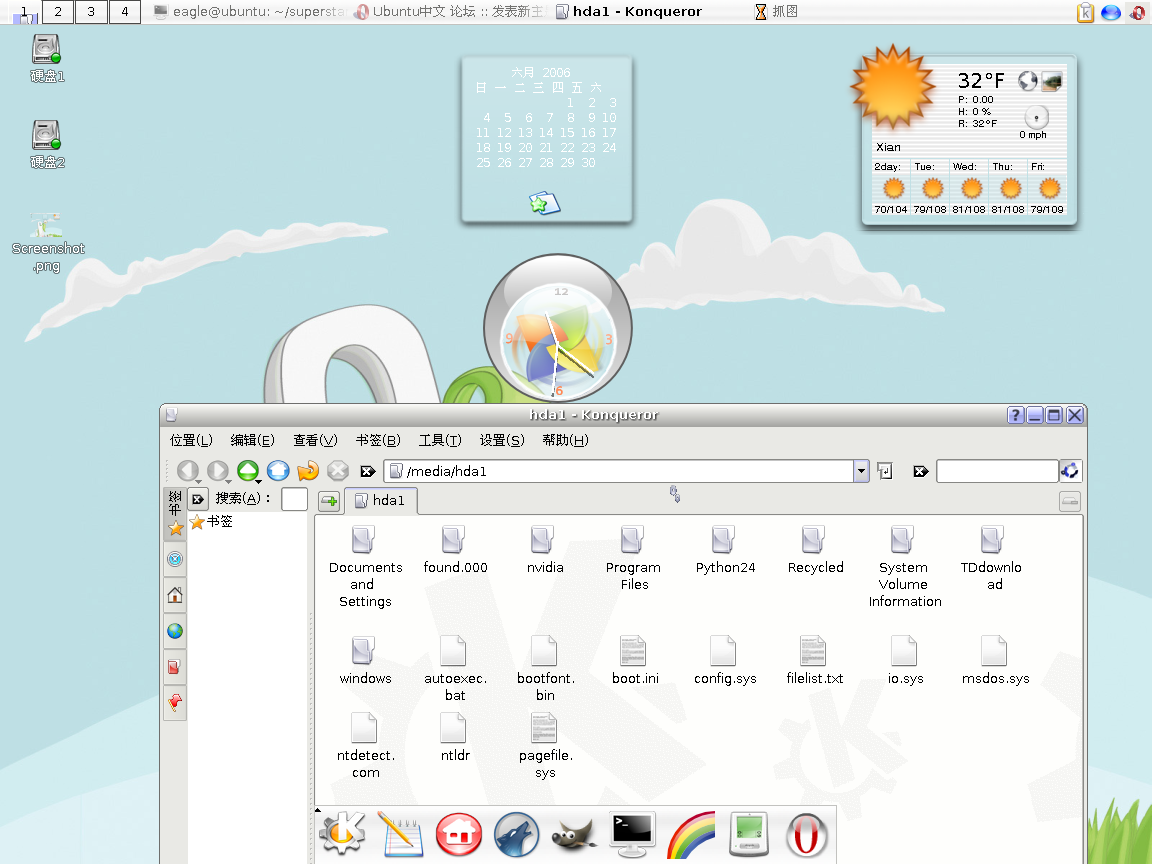Select the Program Files folder
The width and height of the screenshot is (1152, 864).
pyautogui.click(x=633, y=558)
